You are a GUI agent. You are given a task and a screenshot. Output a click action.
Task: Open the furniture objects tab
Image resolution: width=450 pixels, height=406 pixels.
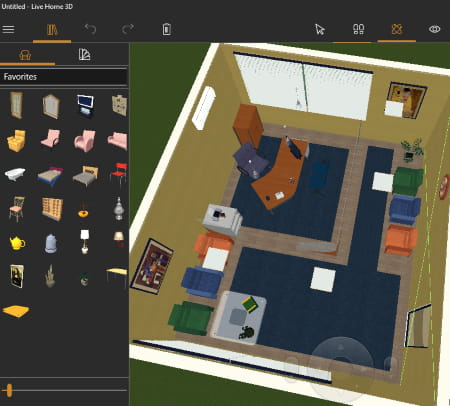click(x=25, y=55)
